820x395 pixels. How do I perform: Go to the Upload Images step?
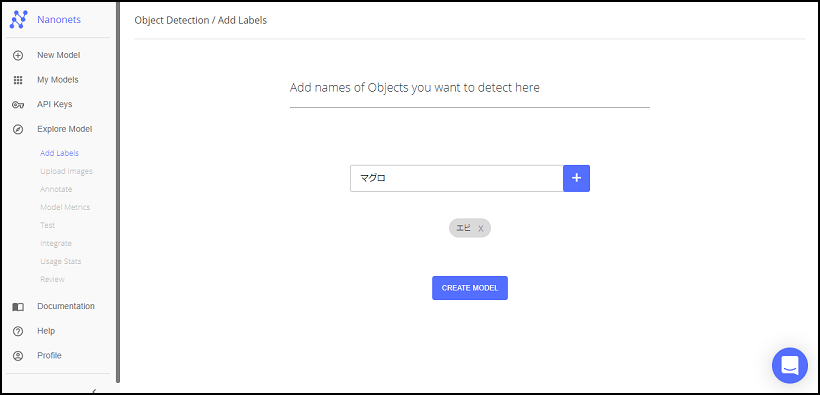[x=66, y=171]
